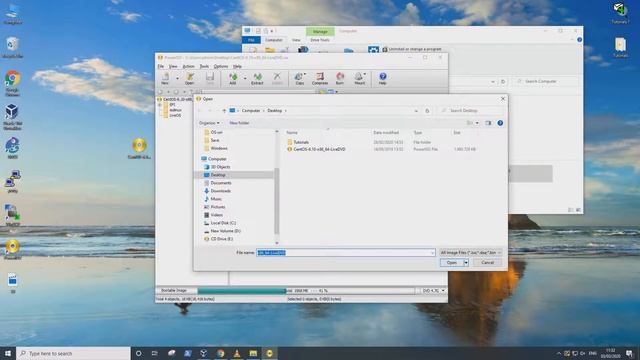Image resolution: width=640 pixels, height=360 pixels.
Task: Select New Volume (D:) in navigation pane
Action: 225,231
